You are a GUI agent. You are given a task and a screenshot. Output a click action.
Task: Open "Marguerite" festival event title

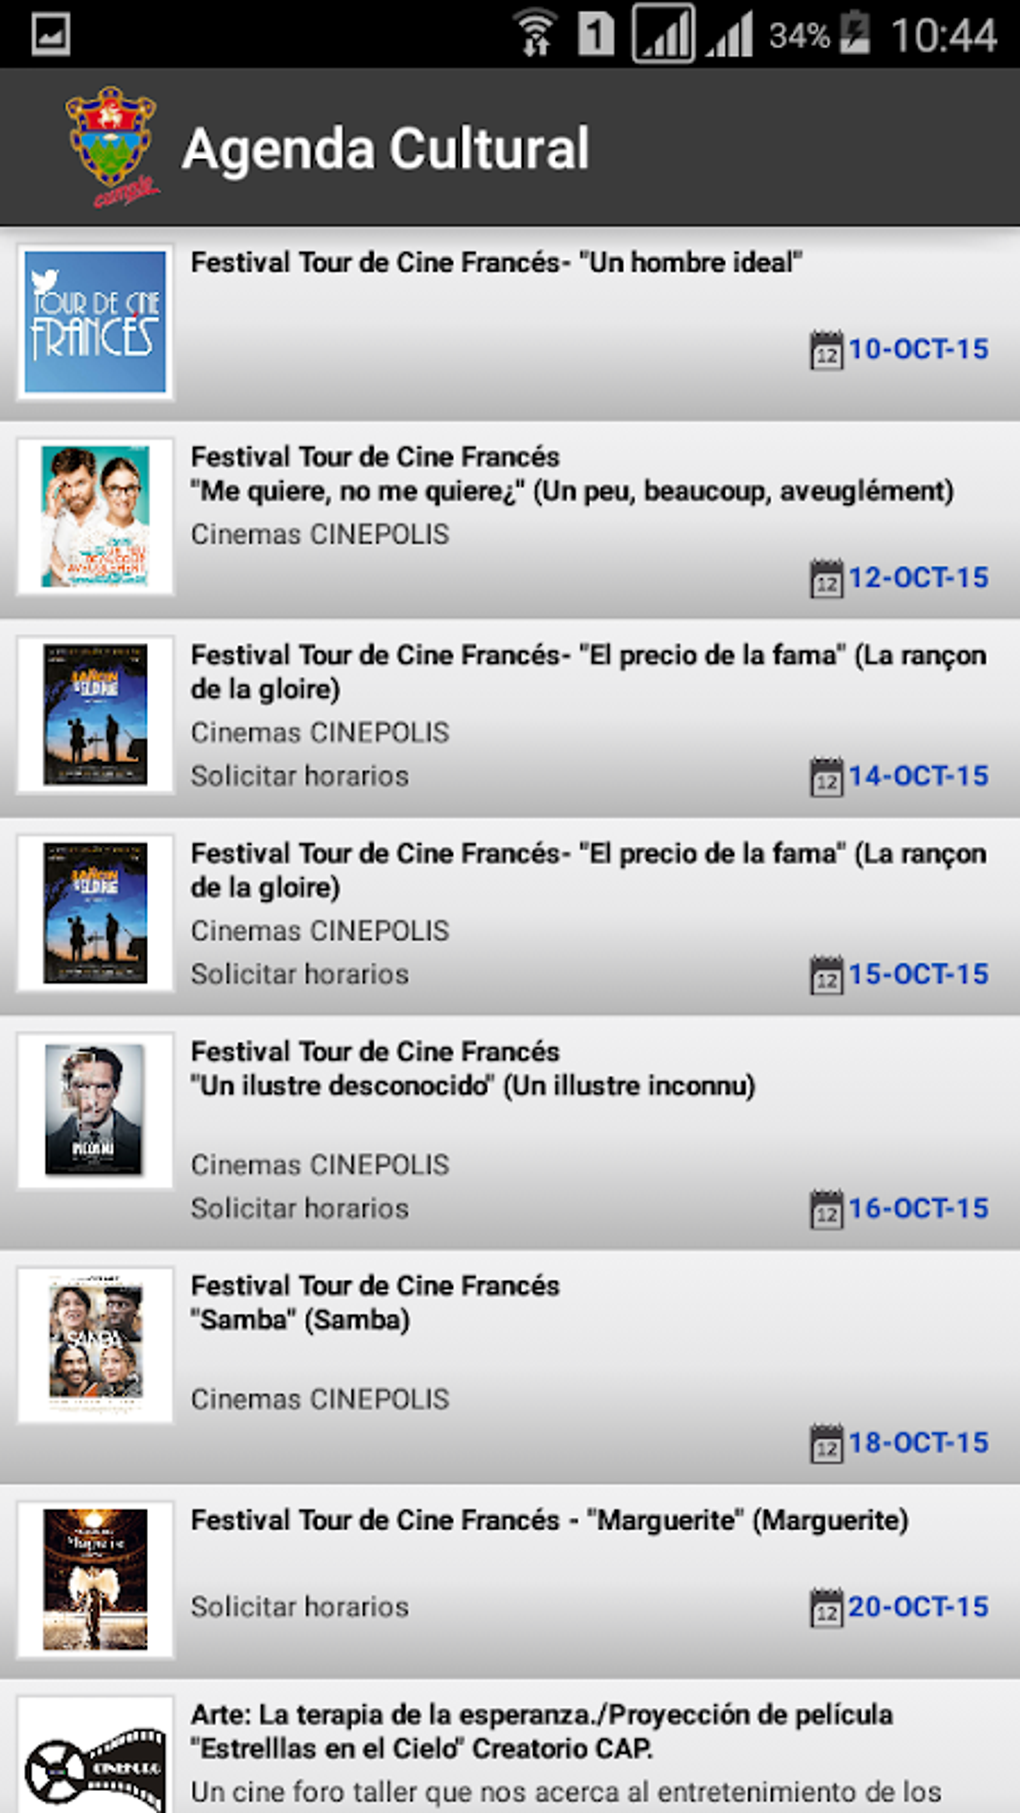point(549,1521)
